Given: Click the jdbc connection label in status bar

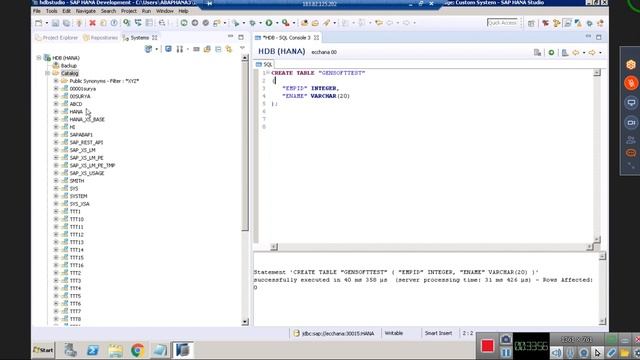Looking at the screenshot, I should pos(338,333).
